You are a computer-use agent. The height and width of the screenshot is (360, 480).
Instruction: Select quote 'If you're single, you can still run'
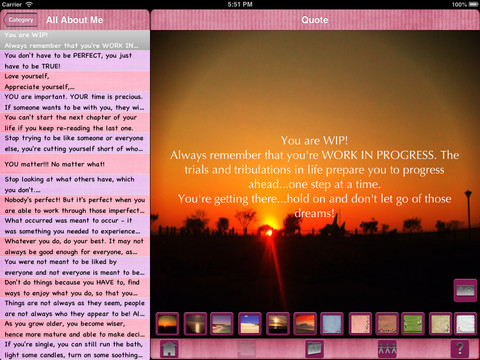(75, 350)
